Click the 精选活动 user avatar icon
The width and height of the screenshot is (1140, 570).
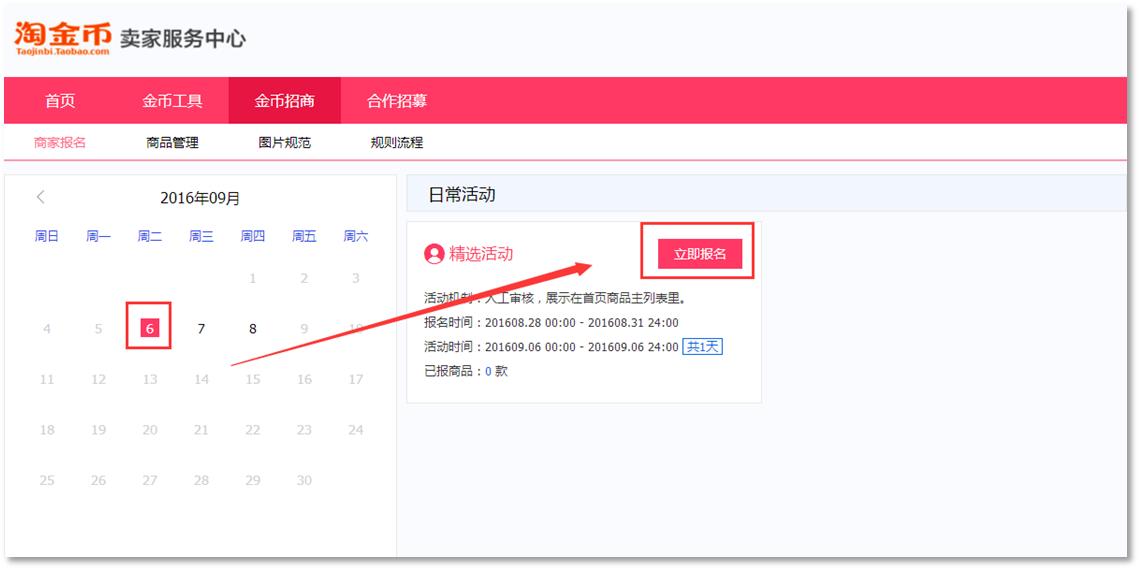[434, 254]
